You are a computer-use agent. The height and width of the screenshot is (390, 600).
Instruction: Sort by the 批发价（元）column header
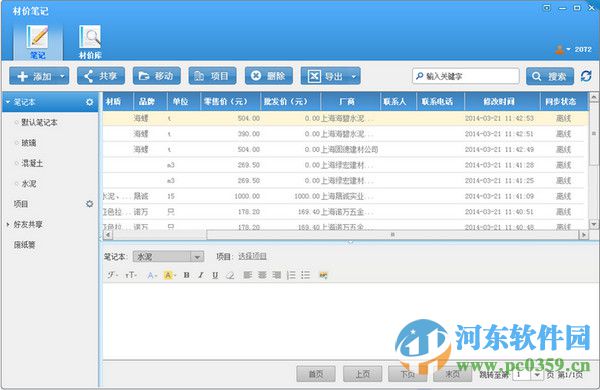coord(290,101)
